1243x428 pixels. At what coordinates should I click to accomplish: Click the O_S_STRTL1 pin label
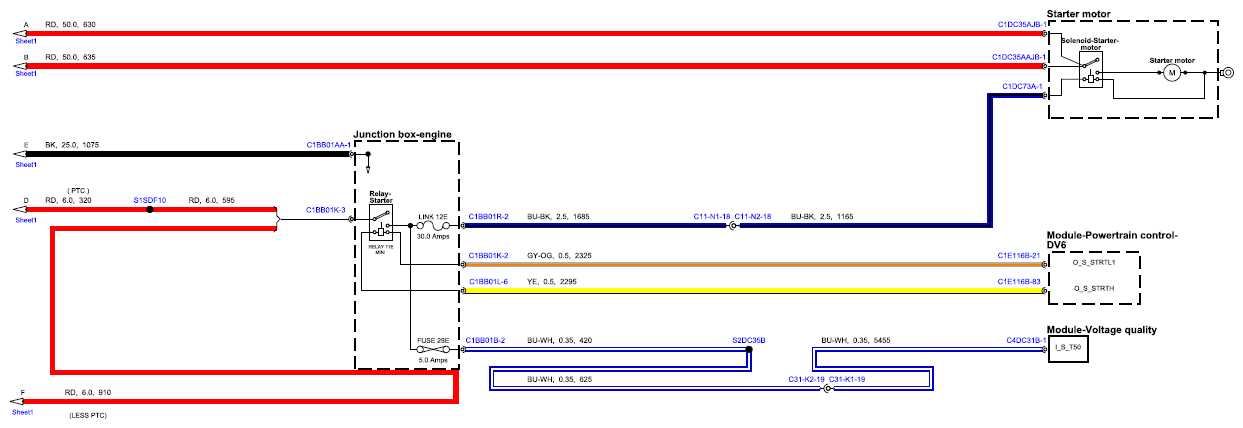[x=1094, y=262]
